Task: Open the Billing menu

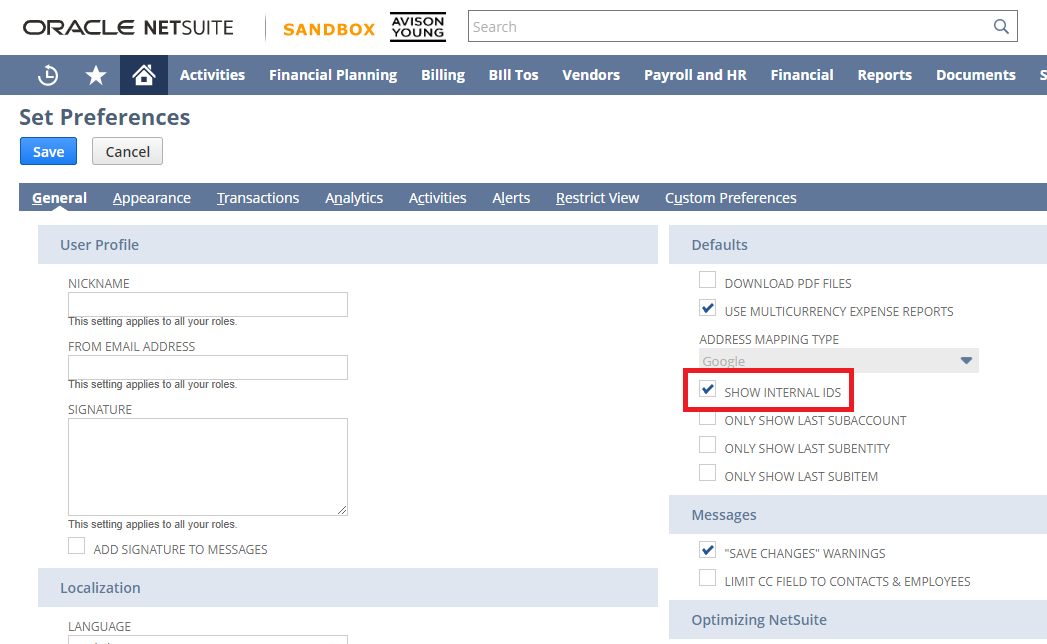Action: [x=443, y=75]
